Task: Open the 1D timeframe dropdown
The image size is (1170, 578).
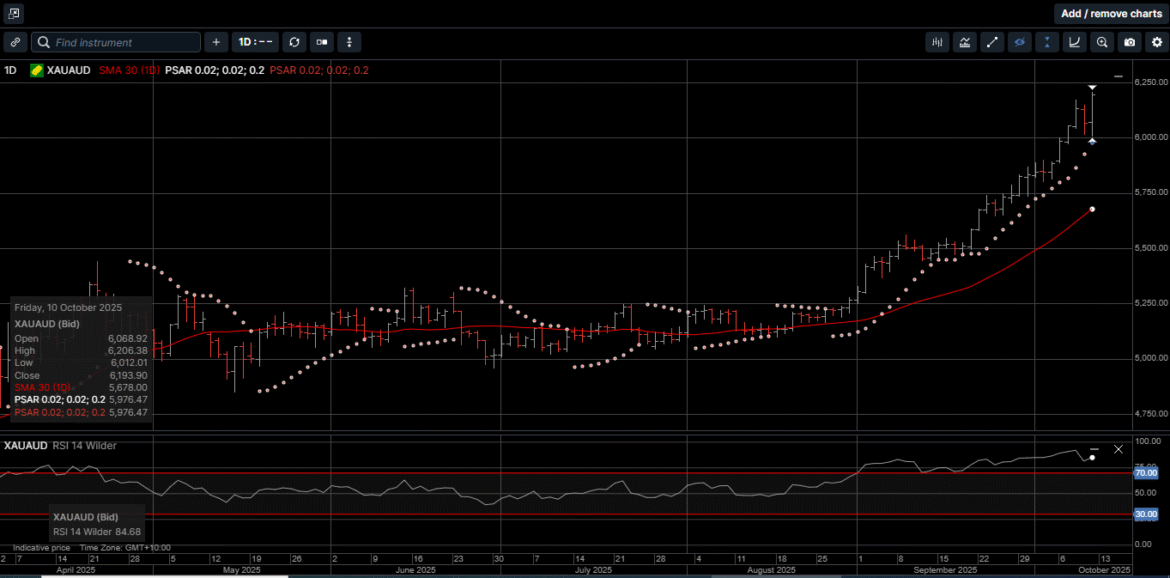Action: pyautogui.click(x=255, y=42)
